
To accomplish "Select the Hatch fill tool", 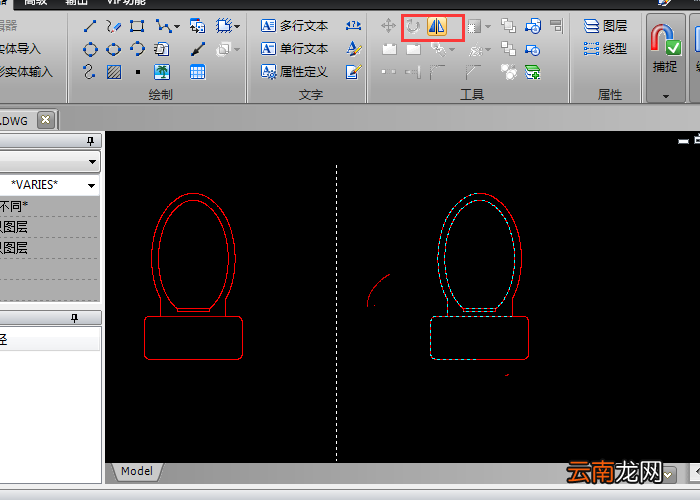I will click(x=114, y=71).
